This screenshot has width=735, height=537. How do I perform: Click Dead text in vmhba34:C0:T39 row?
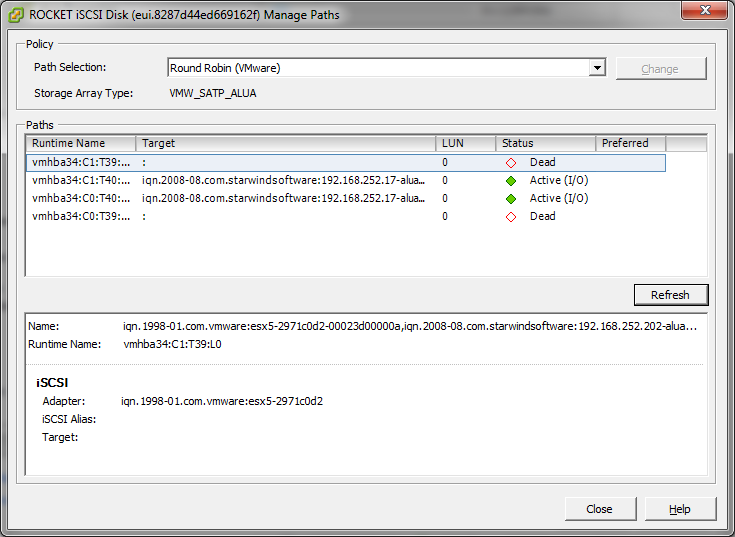click(x=543, y=216)
